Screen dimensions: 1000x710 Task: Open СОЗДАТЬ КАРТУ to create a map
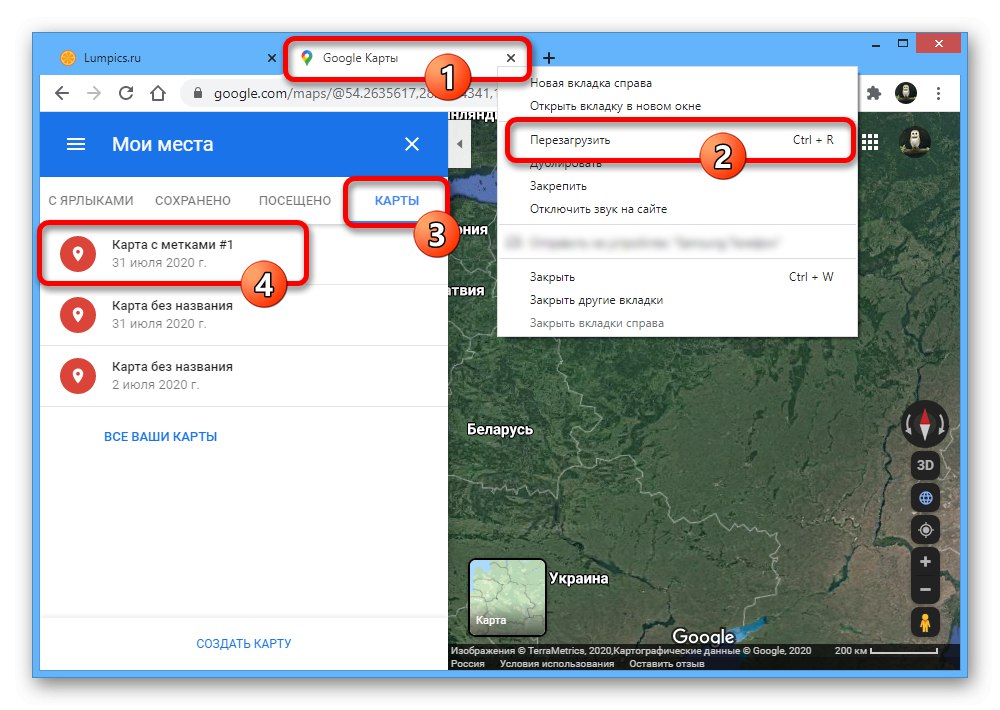coord(244,645)
